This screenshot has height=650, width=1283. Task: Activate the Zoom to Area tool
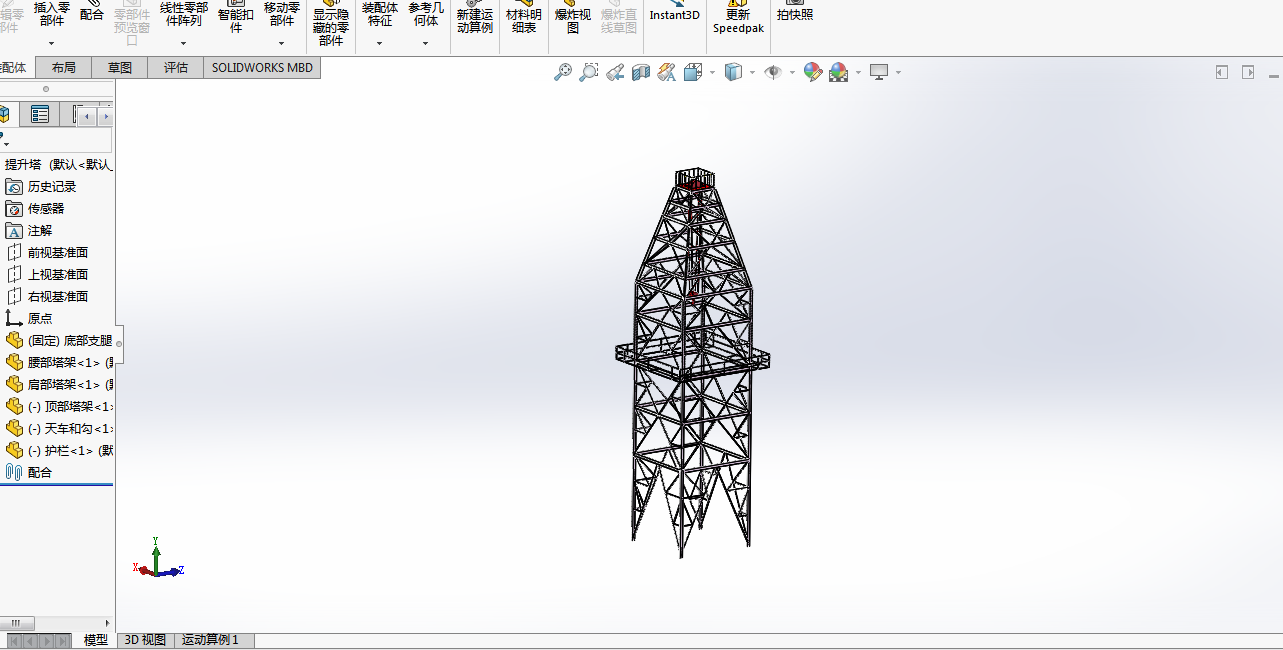tap(589, 72)
